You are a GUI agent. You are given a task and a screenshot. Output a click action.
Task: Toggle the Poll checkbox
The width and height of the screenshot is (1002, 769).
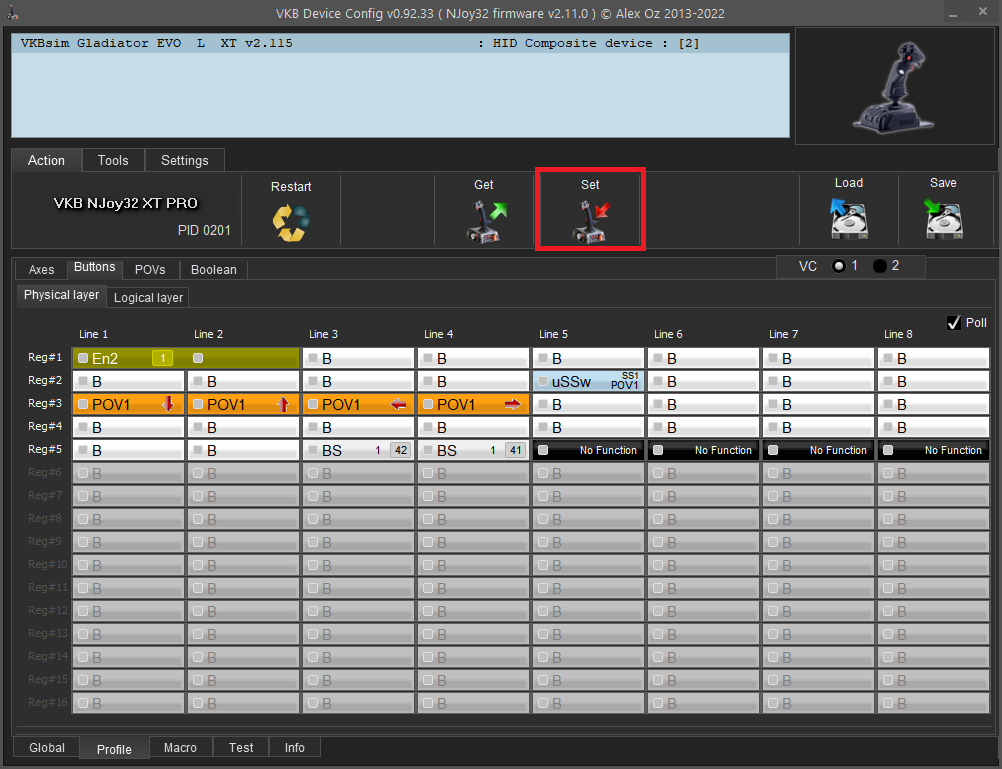(953, 323)
